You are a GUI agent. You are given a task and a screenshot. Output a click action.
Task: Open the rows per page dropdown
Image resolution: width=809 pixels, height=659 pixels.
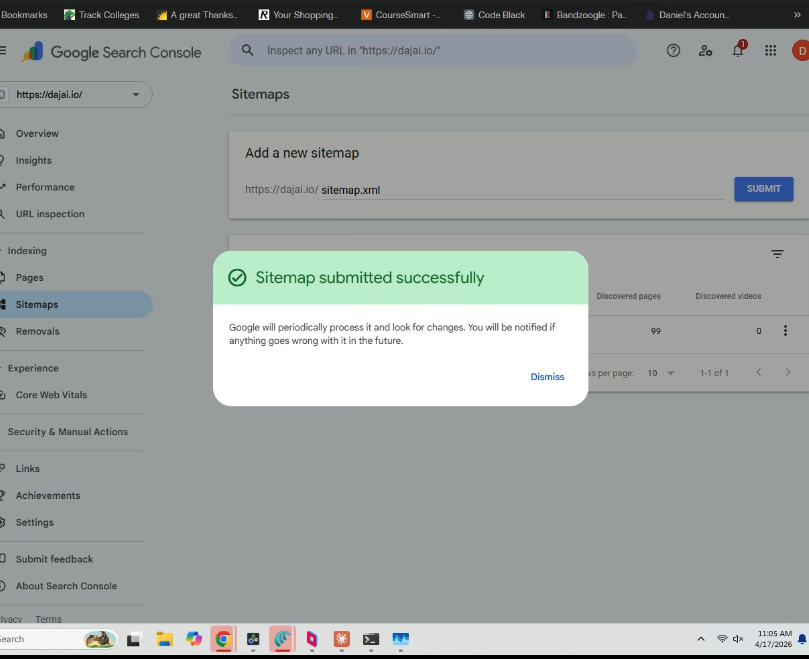click(x=660, y=373)
